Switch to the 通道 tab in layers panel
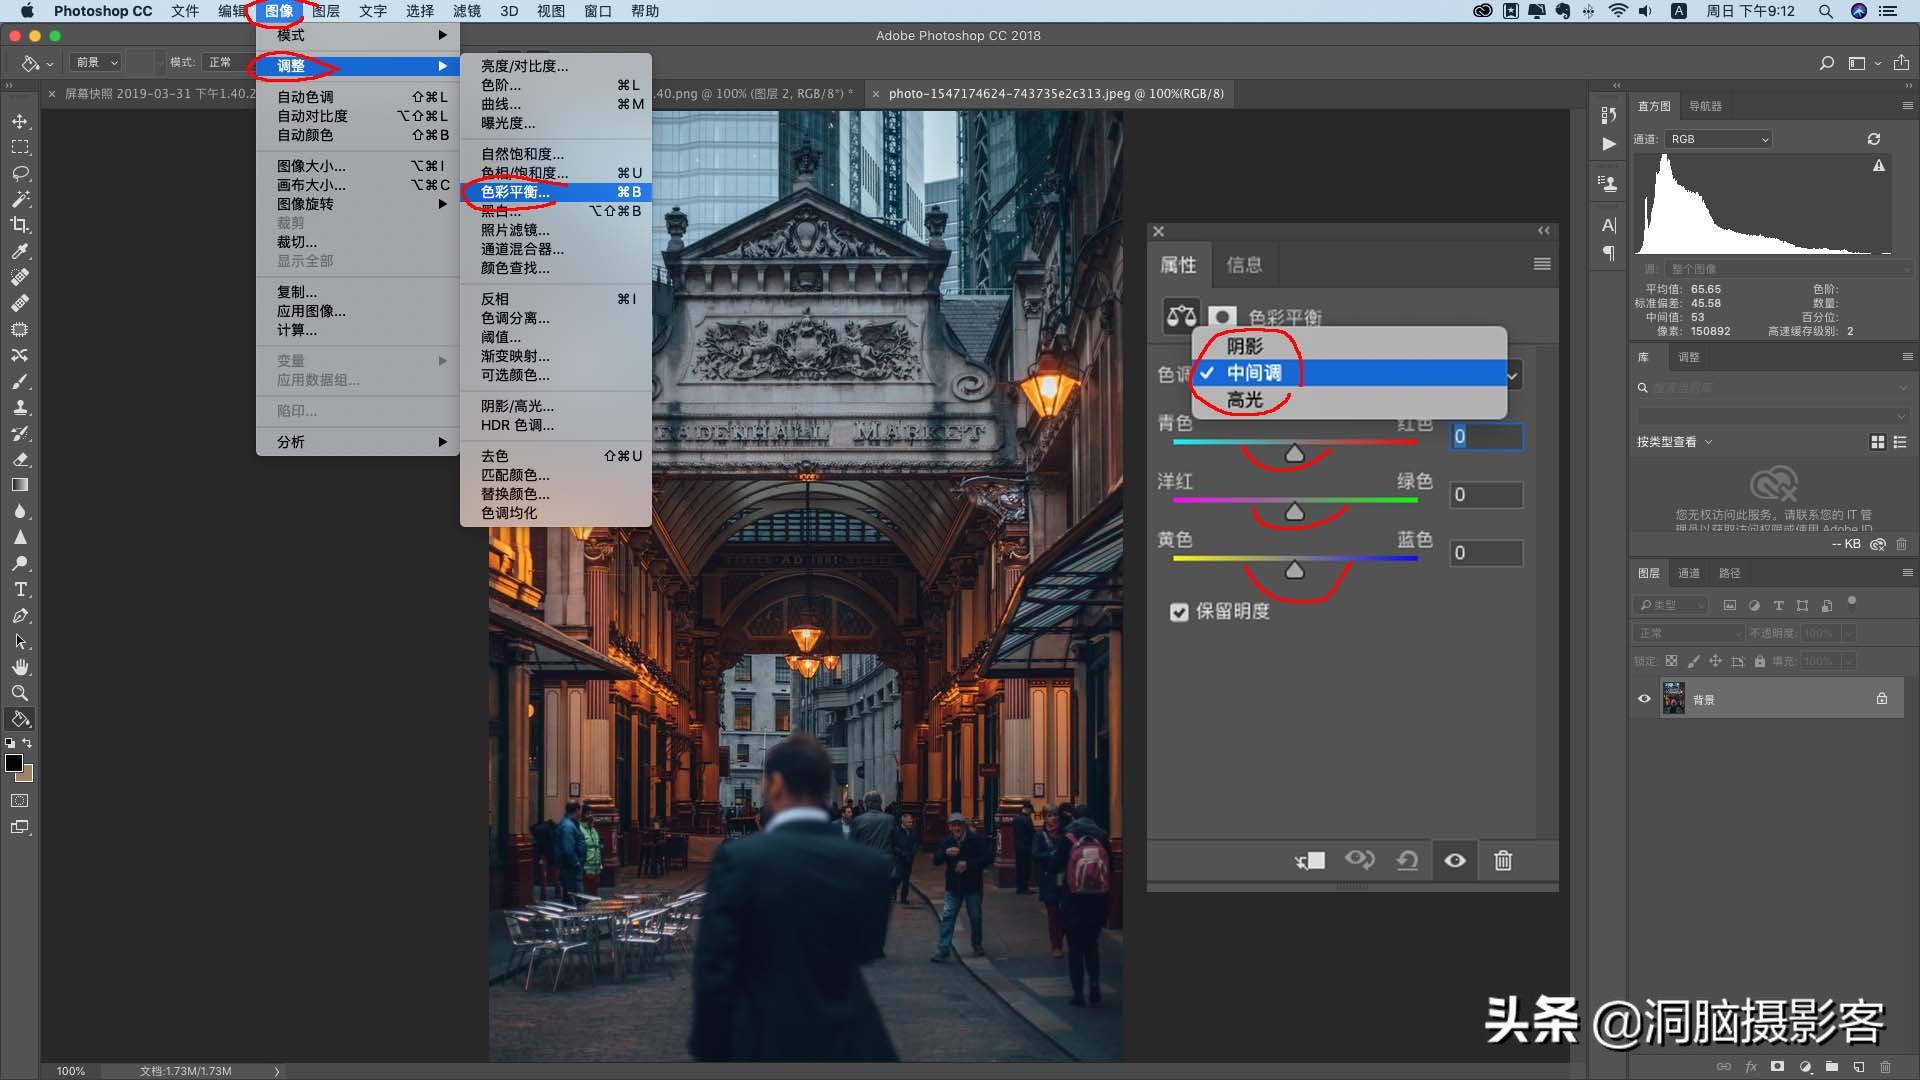Image resolution: width=1920 pixels, height=1080 pixels. point(1689,573)
